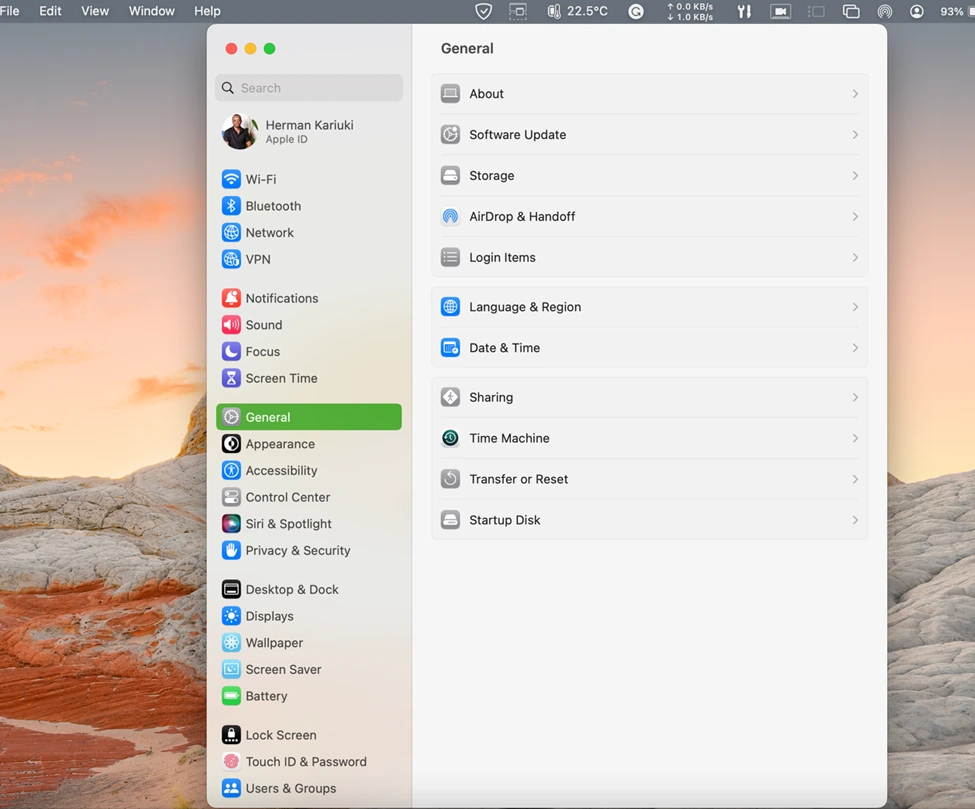Click the battery percentage in the menu bar
975x809 pixels.
coord(951,11)
